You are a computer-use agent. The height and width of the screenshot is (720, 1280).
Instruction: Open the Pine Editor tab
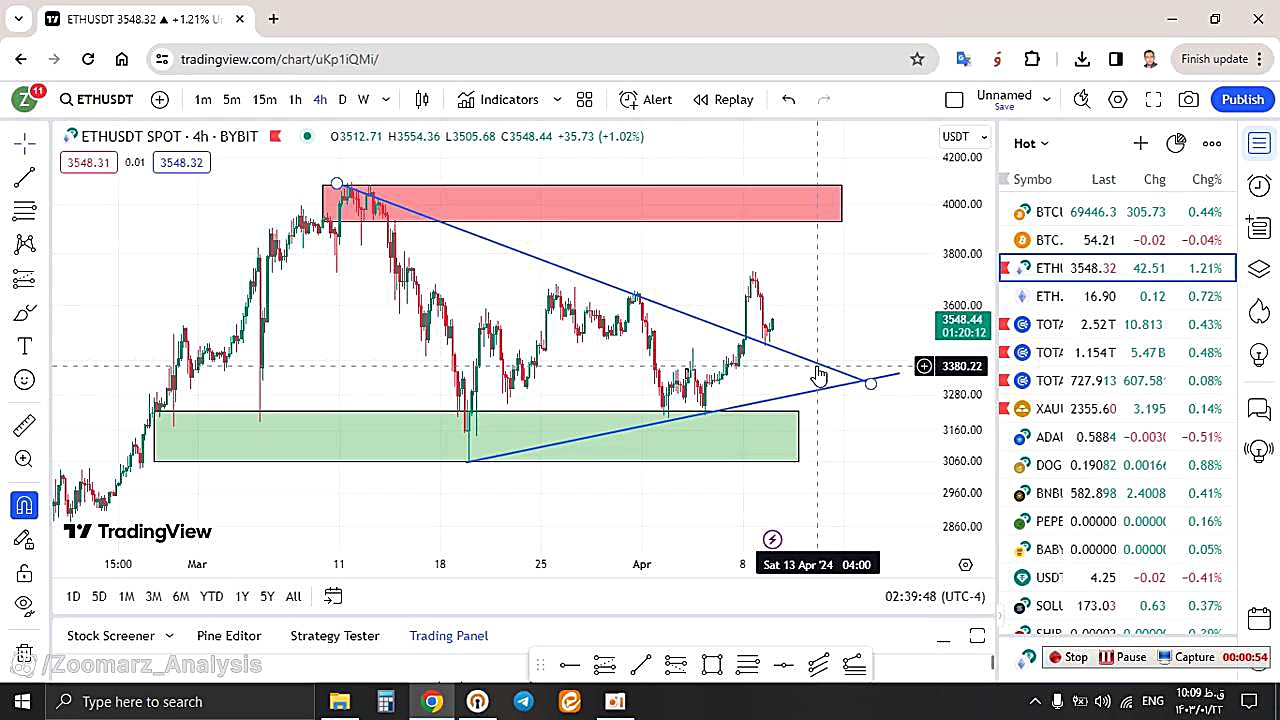[229, 636]
